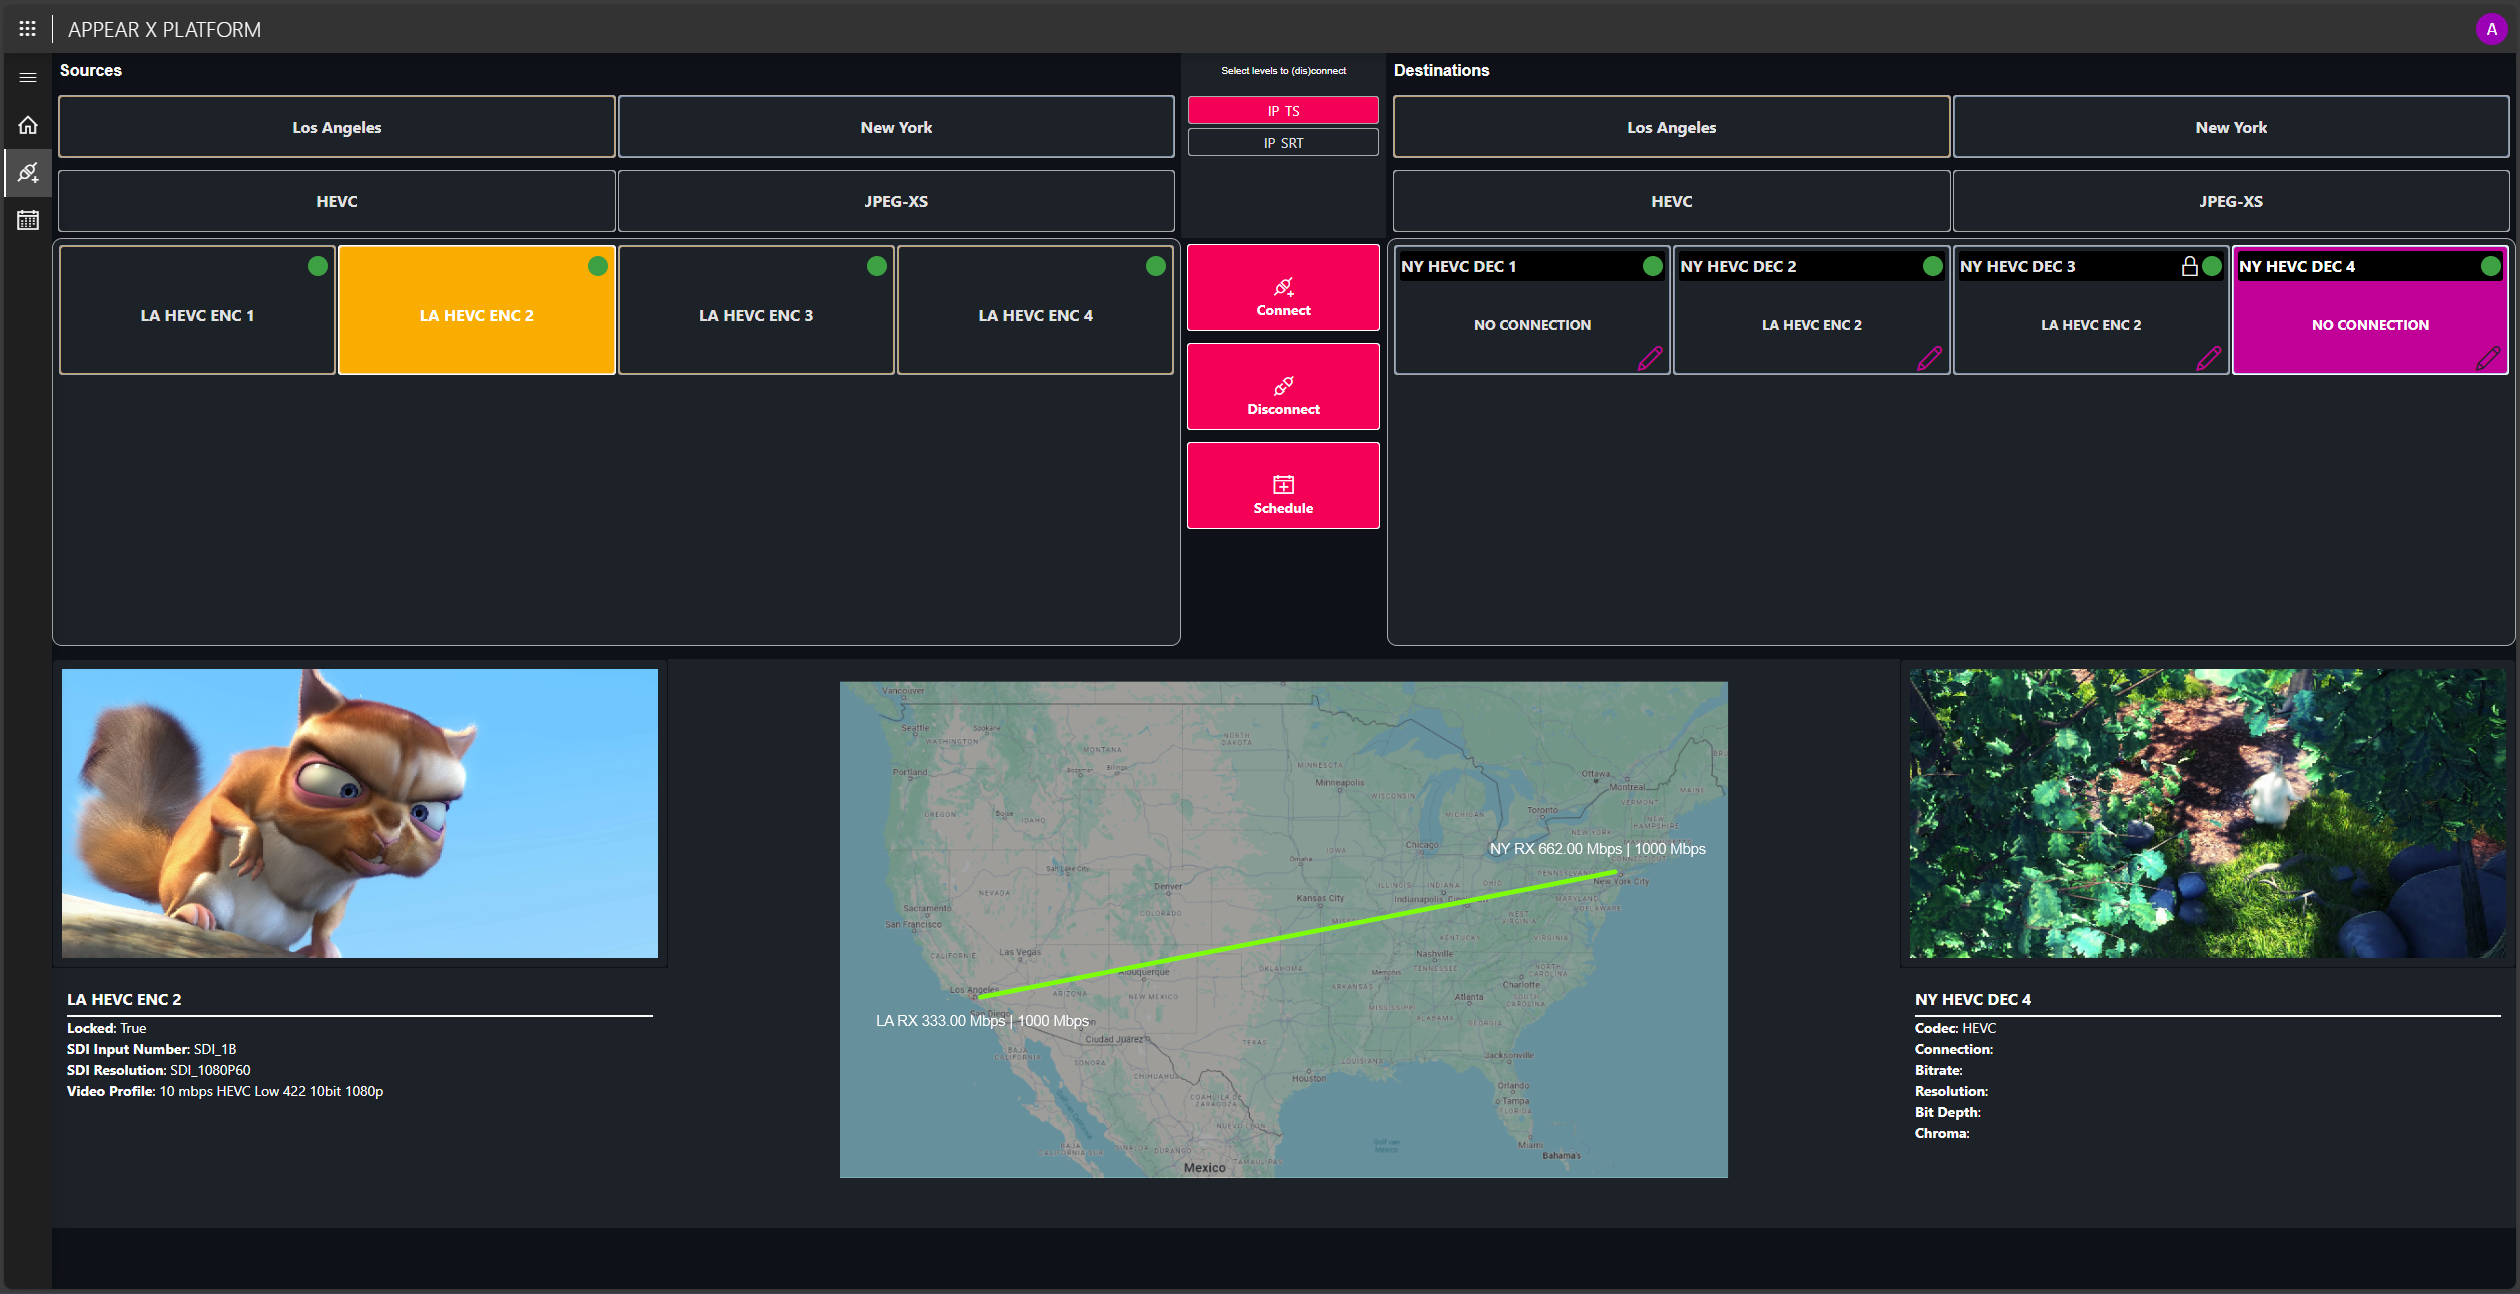Click NY HEVC DEC 1 green status dot
The height and width of the screenshot is (1294, 2520).
pos(1653,266)
